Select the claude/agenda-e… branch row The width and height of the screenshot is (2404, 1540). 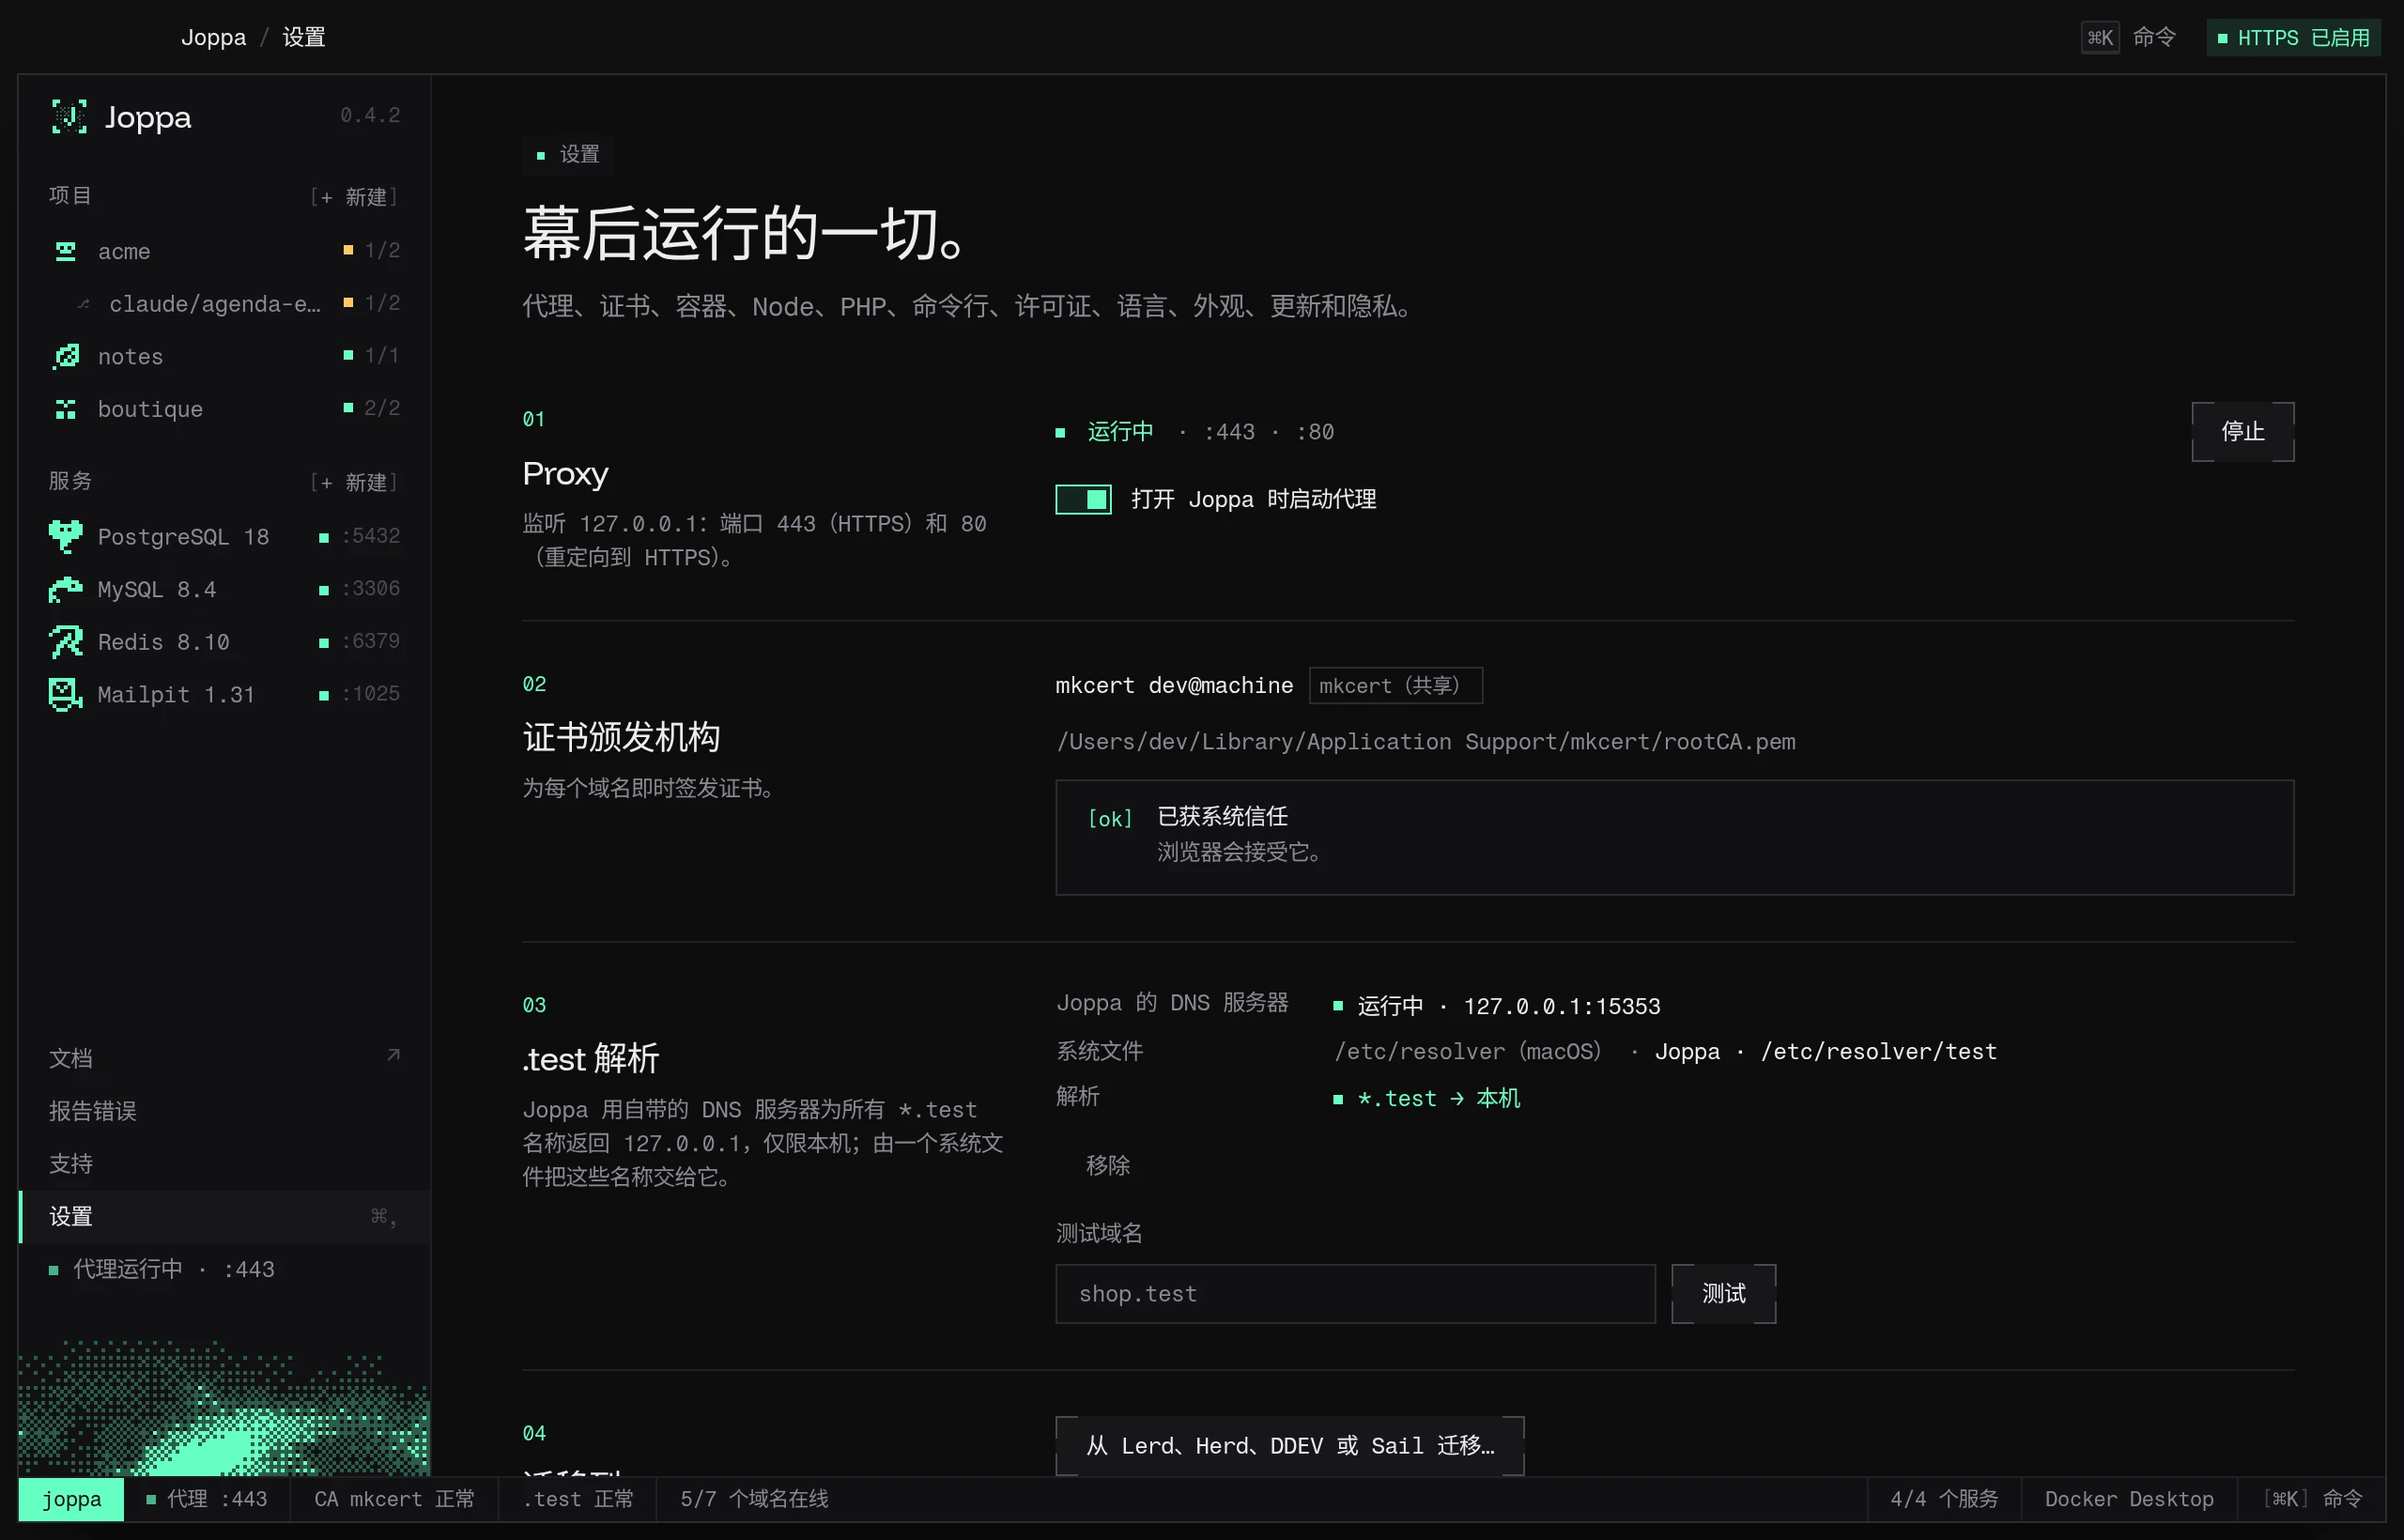pyautogui.click(x=224, y=303)
